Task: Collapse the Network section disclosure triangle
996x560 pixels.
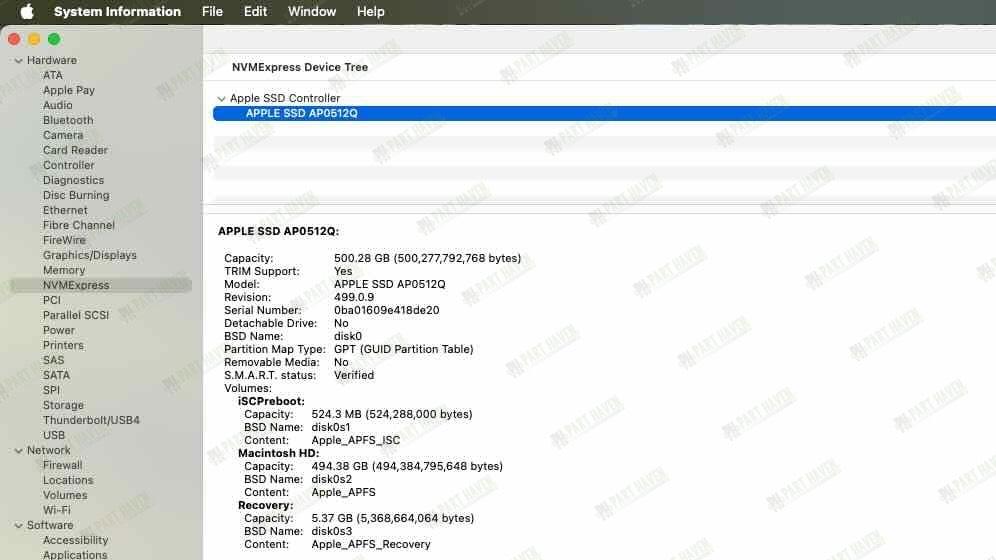Action: pos(18,451)
